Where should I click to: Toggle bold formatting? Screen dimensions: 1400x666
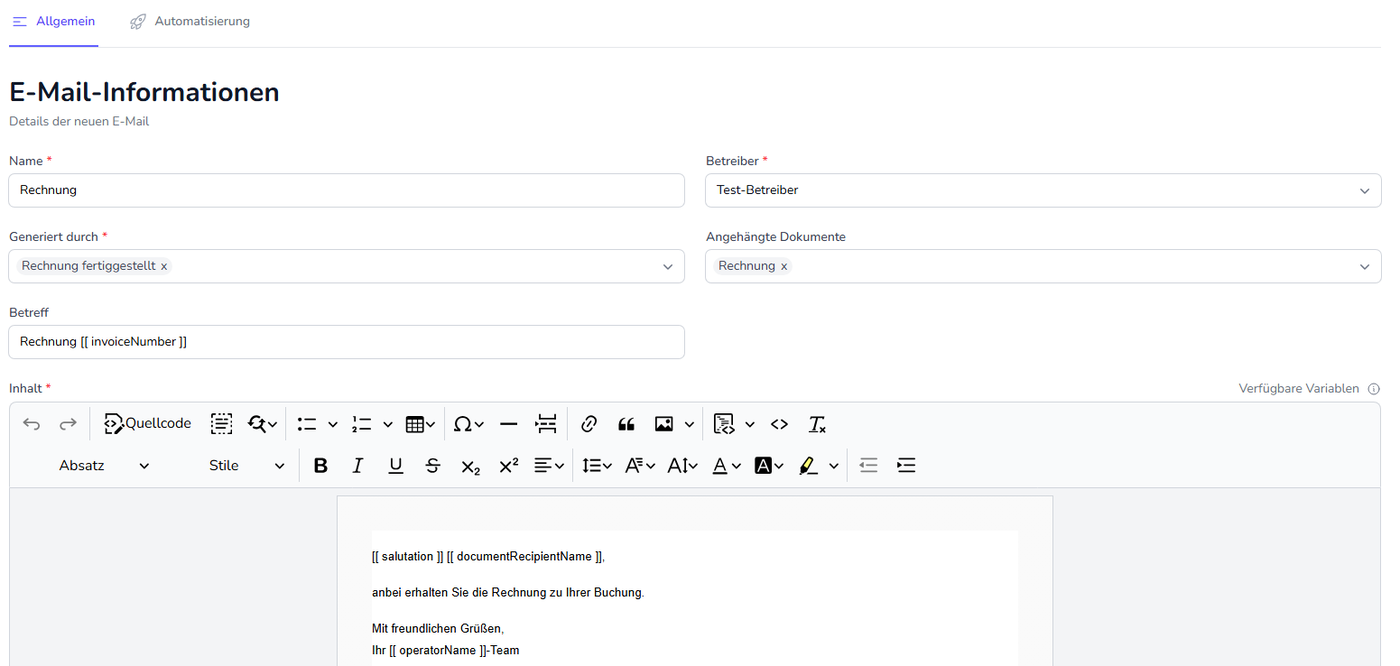pyautogui.click(x=321, y=466)
